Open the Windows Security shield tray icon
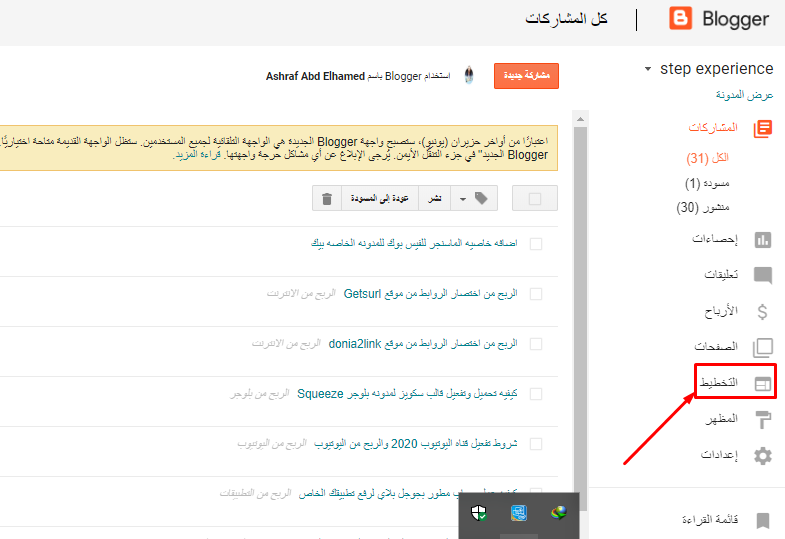 pyautogui.click(x=479, y=512)
